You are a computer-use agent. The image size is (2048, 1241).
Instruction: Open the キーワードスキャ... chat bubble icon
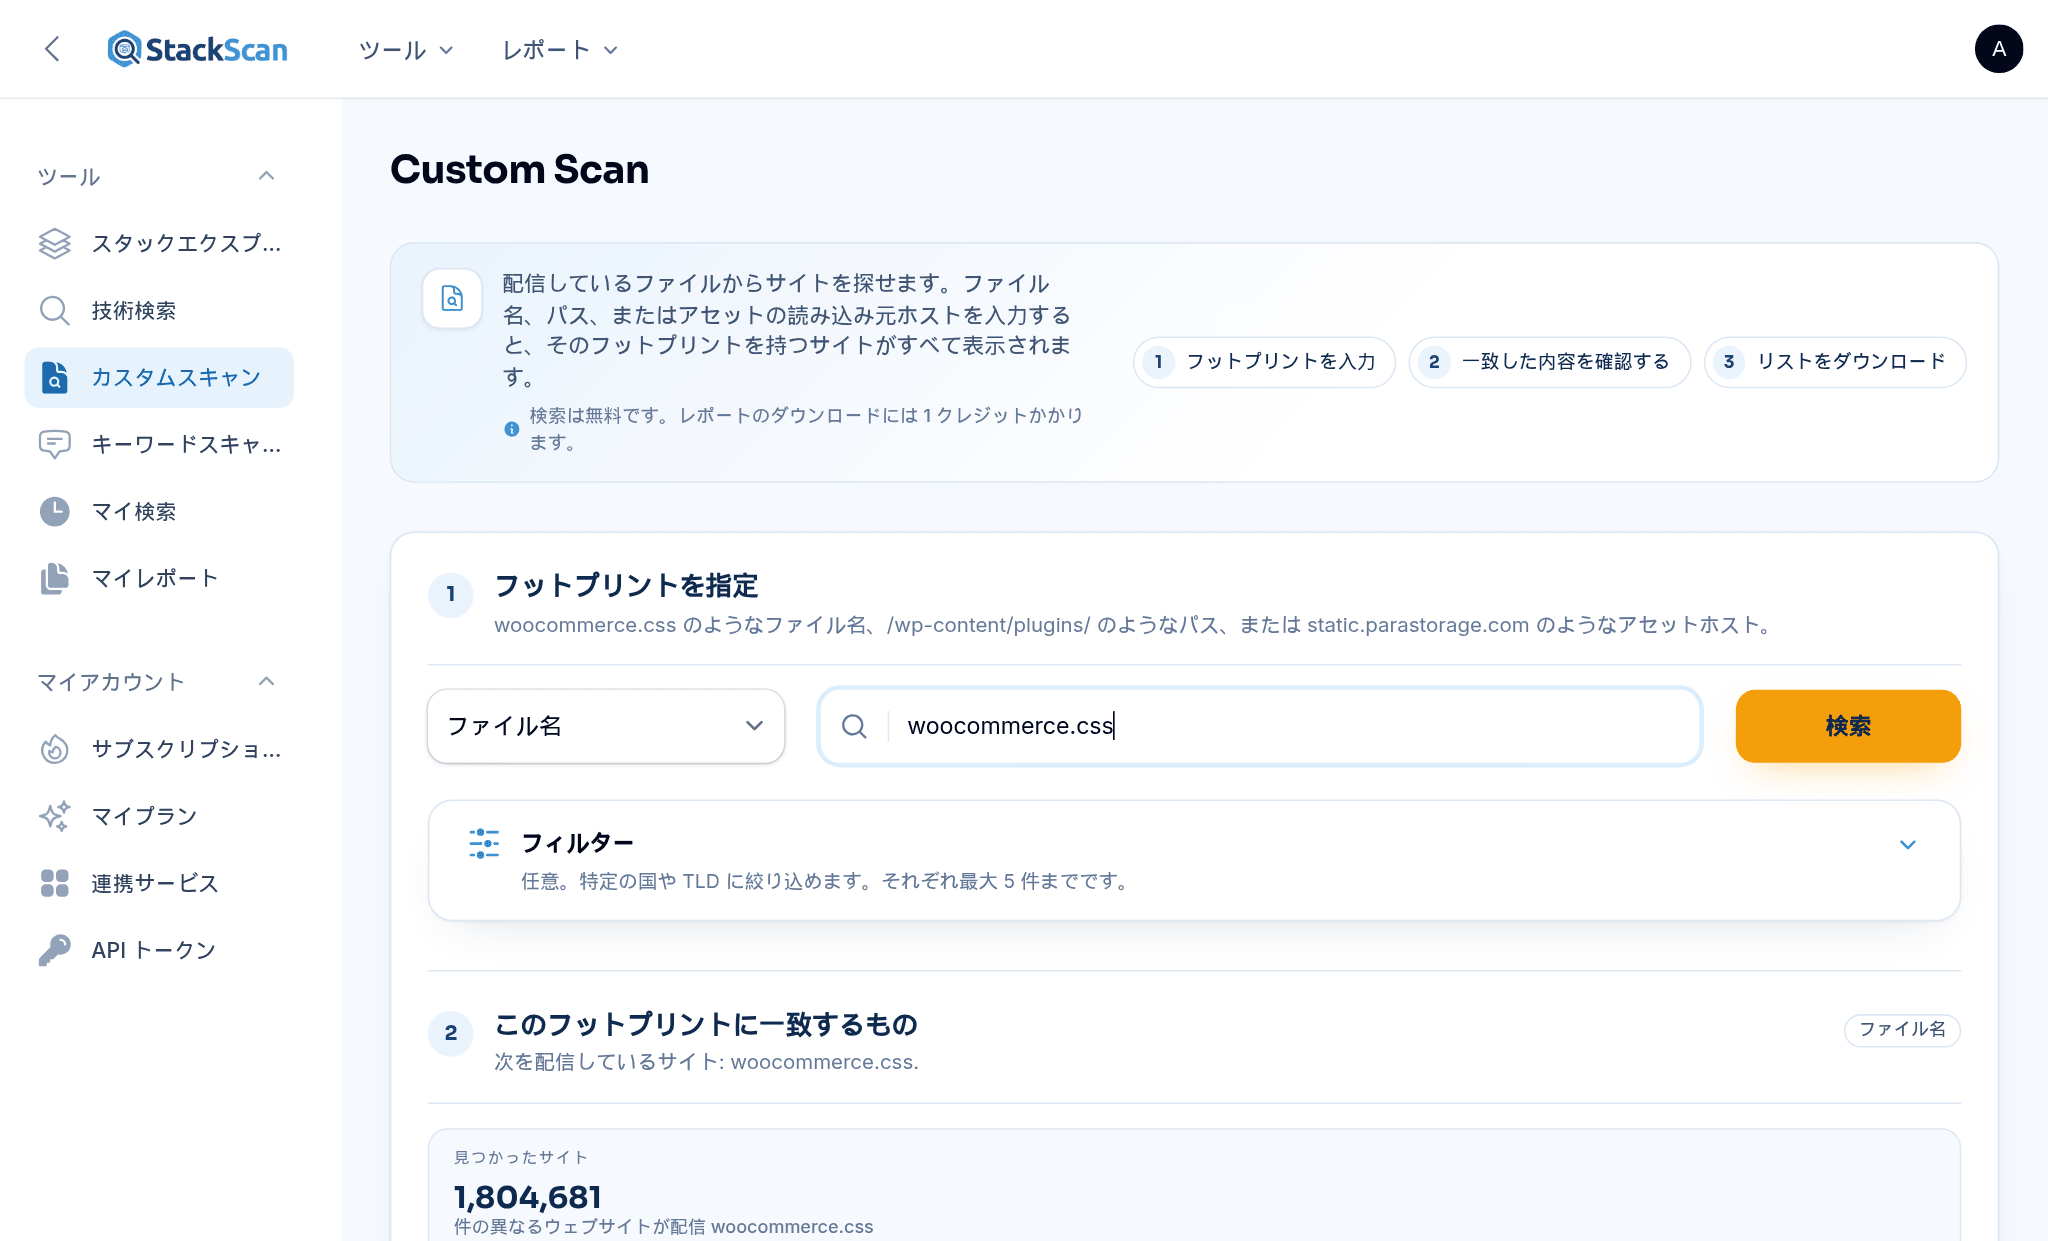pos(55,444)
